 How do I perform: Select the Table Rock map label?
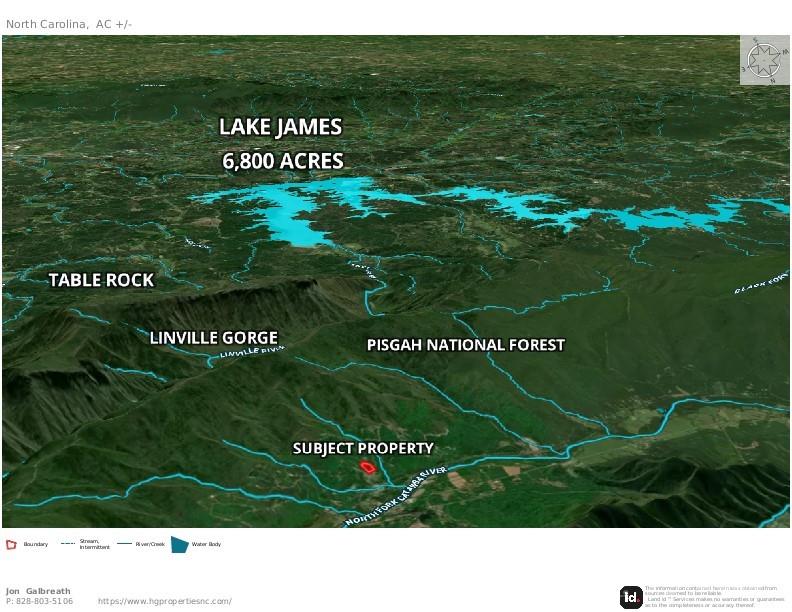point(101,280)
